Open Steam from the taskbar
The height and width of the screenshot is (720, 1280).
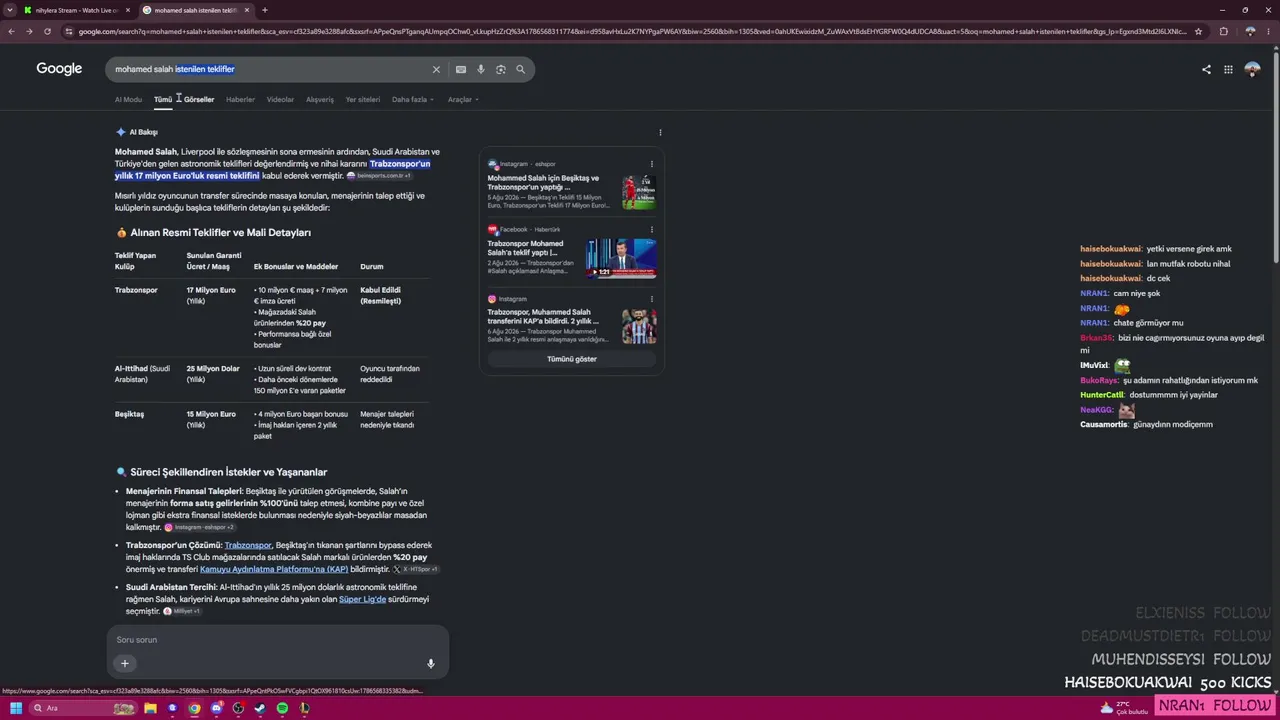(x=260, y=708)
